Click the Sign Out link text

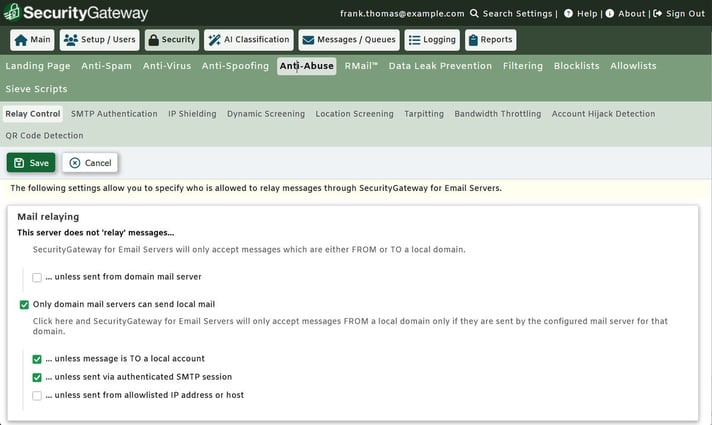(x=685, y=14)
